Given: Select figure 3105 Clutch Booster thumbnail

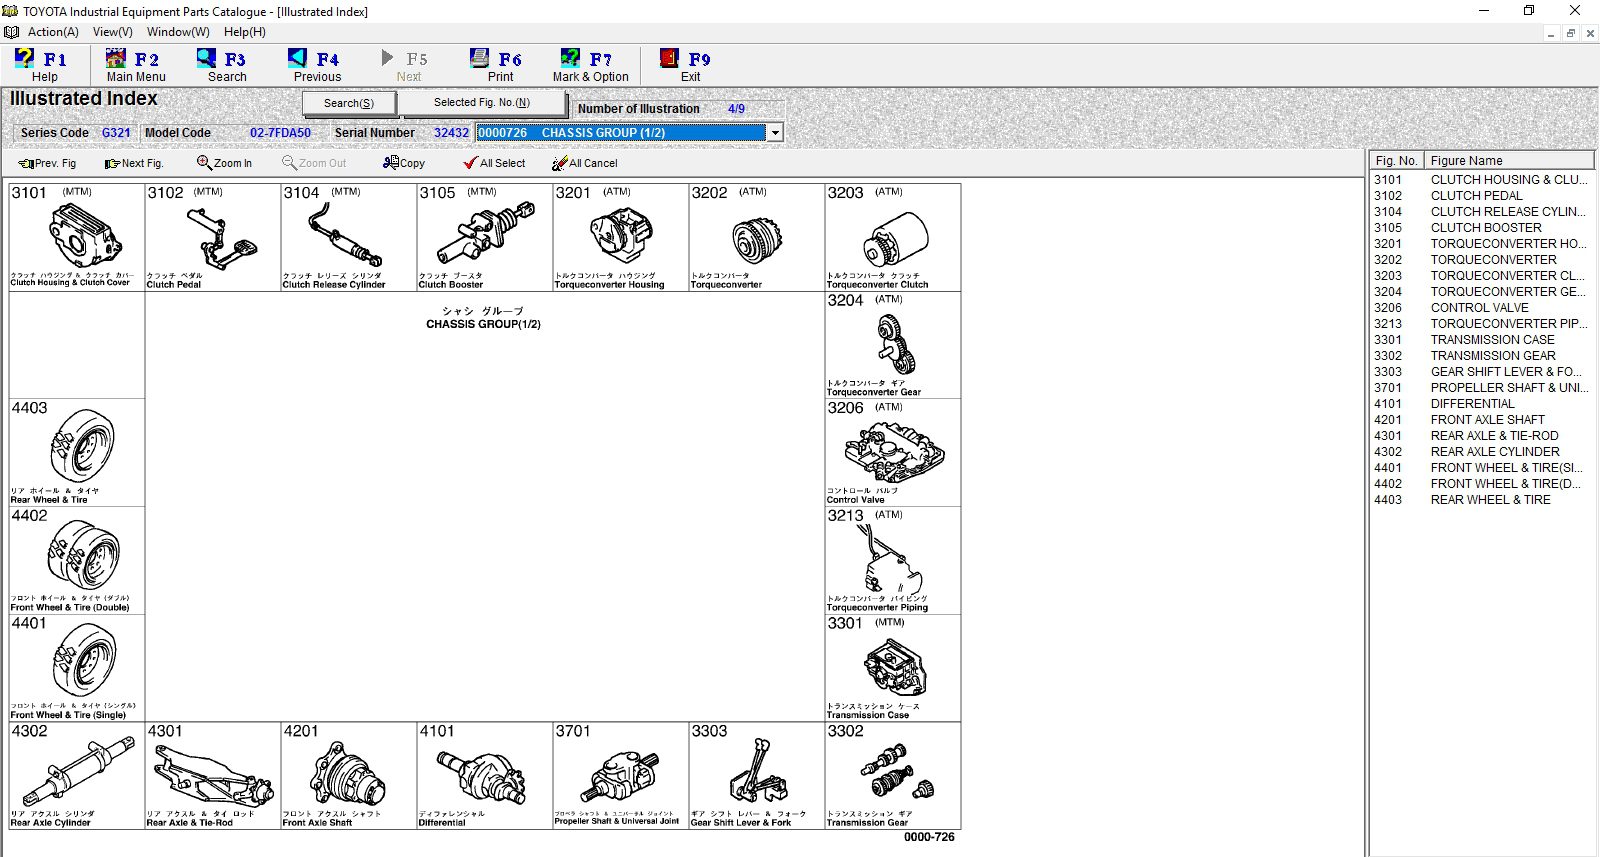Looking at the screenshot, I should [x=485, y=237].
